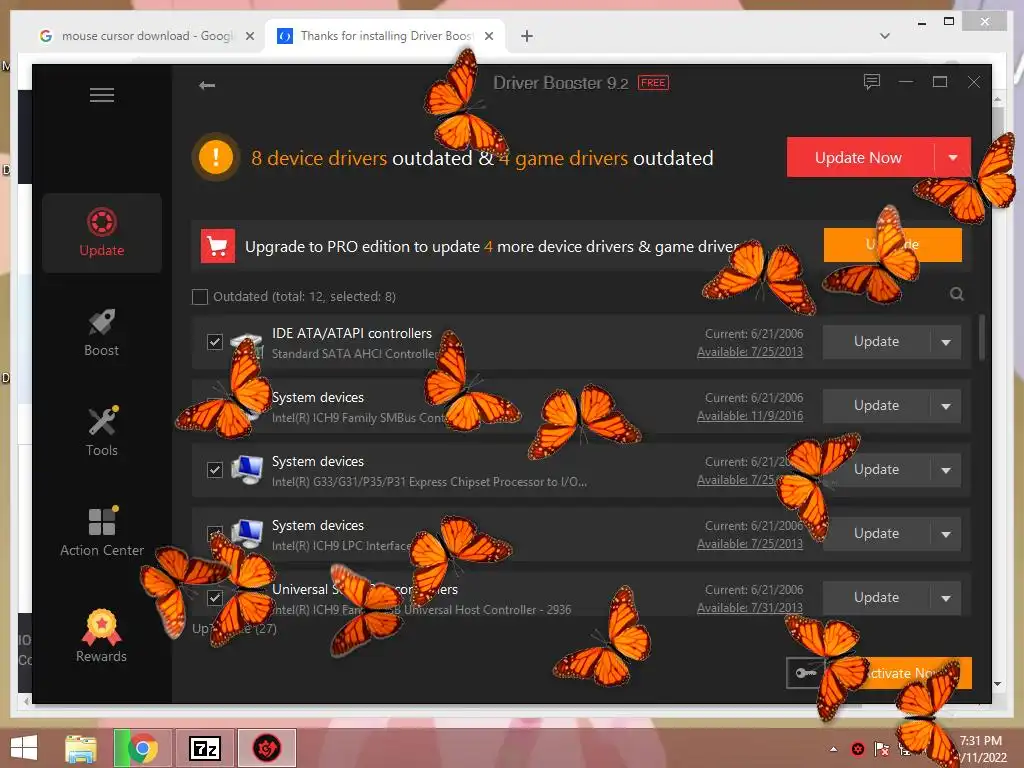Update the Universal Host Controller driver
This screenshot has width=1024, height=768.
(x=876, y=598)
